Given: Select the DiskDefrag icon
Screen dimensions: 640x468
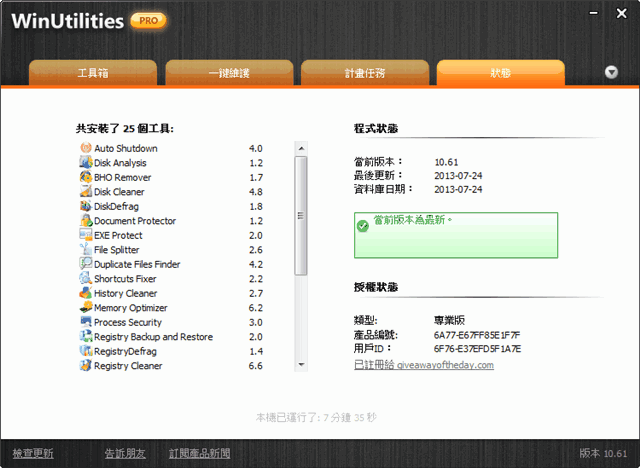Looking at the screenshot, I should tap(86, 206).
